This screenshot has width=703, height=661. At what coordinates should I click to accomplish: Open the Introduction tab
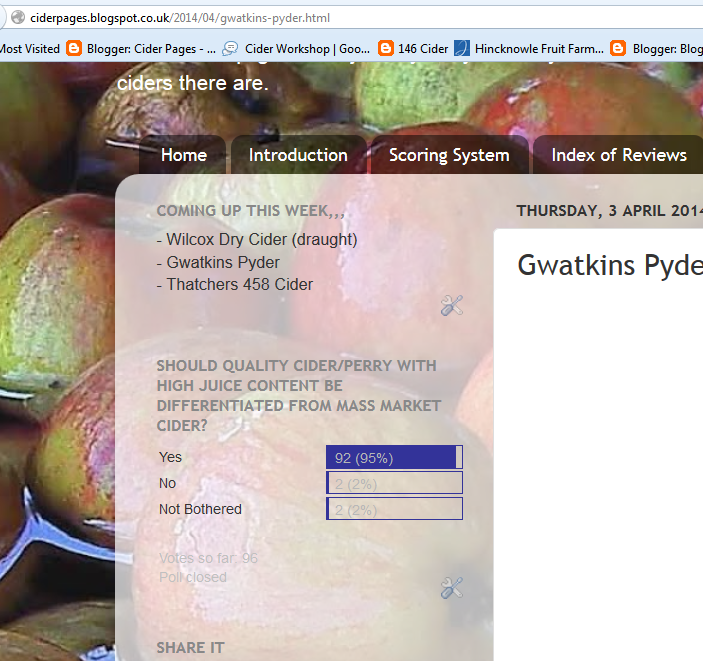coord(298,155)
